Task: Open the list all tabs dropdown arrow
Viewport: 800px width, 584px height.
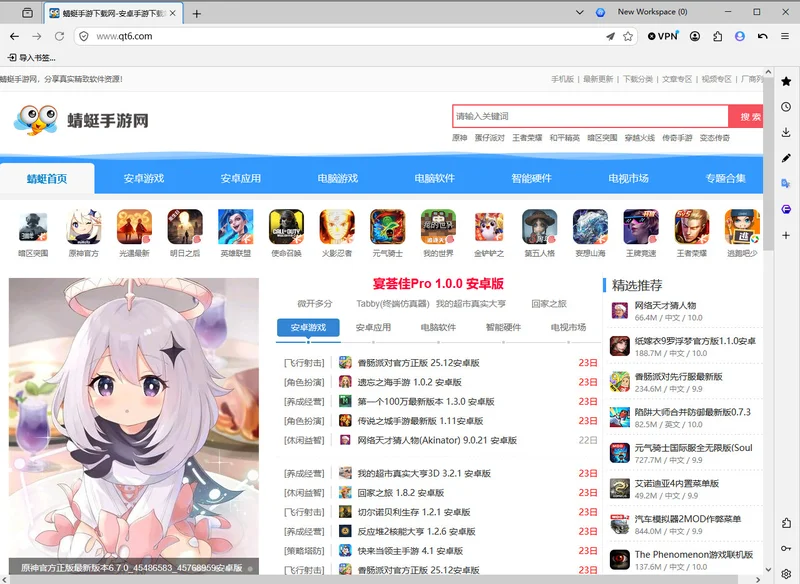Action: (580, 12)
